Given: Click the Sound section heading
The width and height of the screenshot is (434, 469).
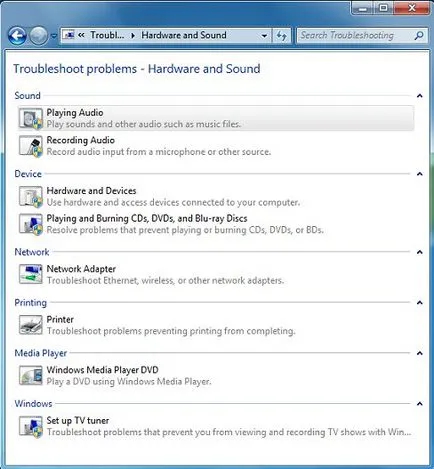Looking at the screenshot, I should click(x=27, y=96).
